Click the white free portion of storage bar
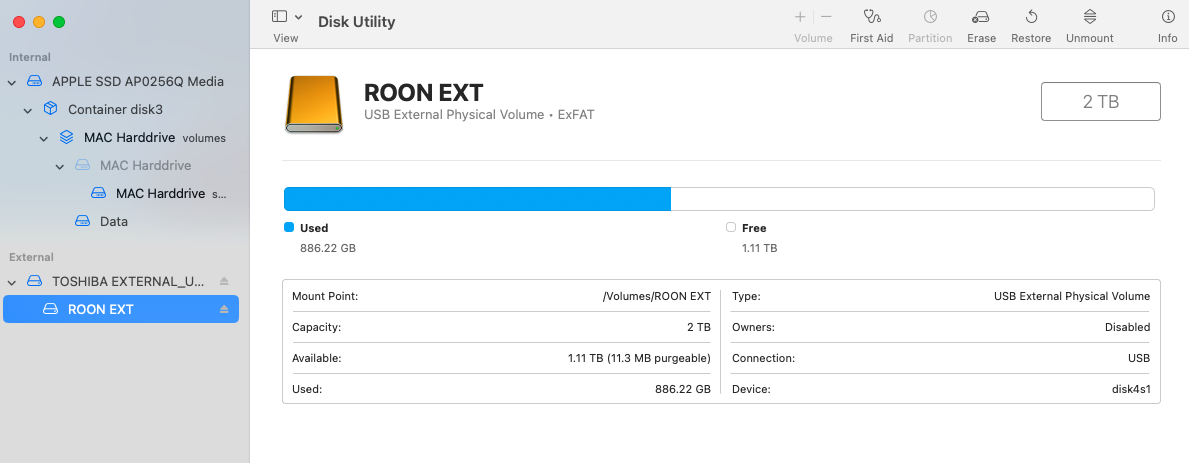Image resolution: width=1189 pixels, height=463 pixels. point(912,199)
